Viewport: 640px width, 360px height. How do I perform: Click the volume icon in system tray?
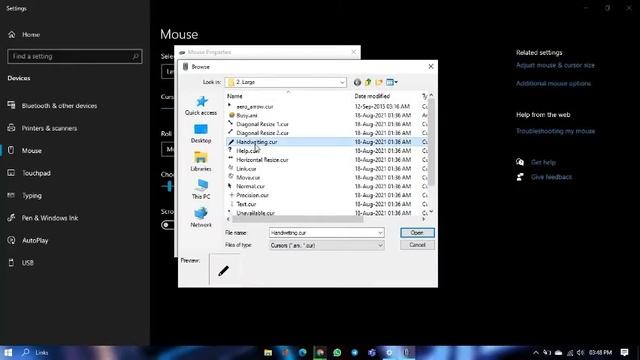point(580,353)
